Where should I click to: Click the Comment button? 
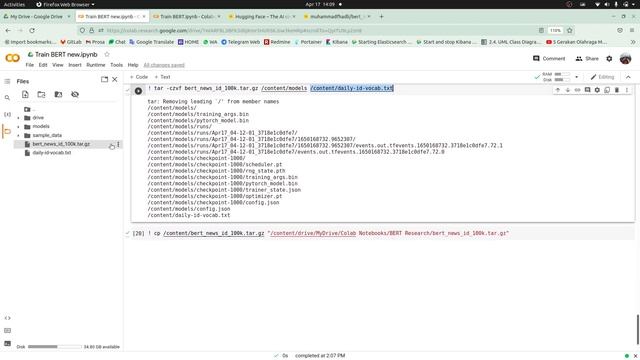point(549,59)
